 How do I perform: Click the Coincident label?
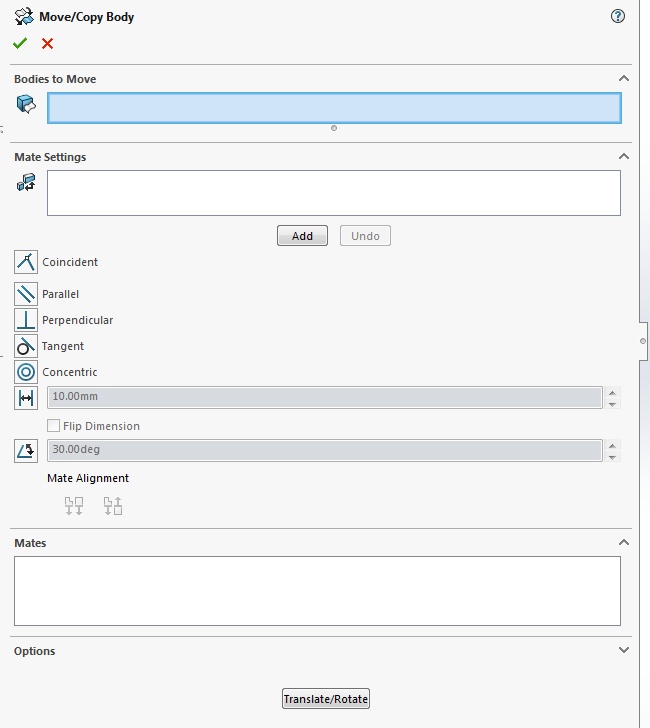point(70,262)
